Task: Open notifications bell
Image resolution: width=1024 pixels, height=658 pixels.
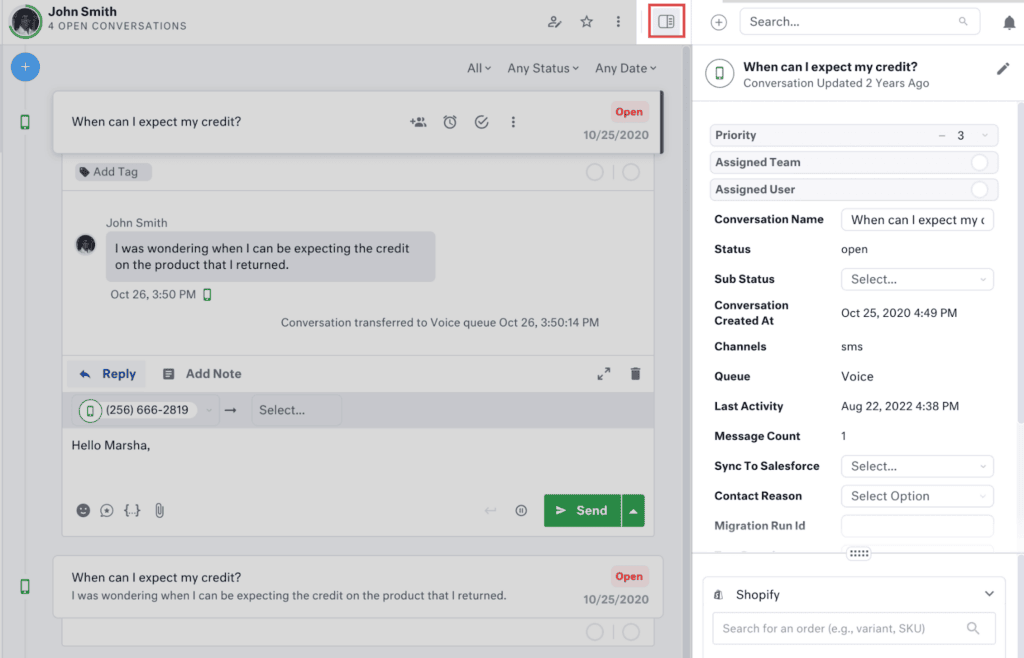Action: pos(1008,22)
